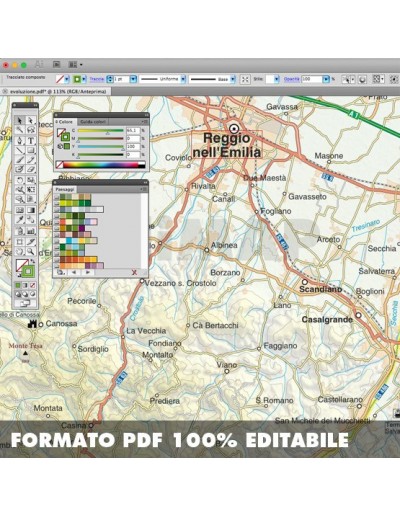Choose the Mesh tool
The image size is (400, 517).
coord(20,210)
